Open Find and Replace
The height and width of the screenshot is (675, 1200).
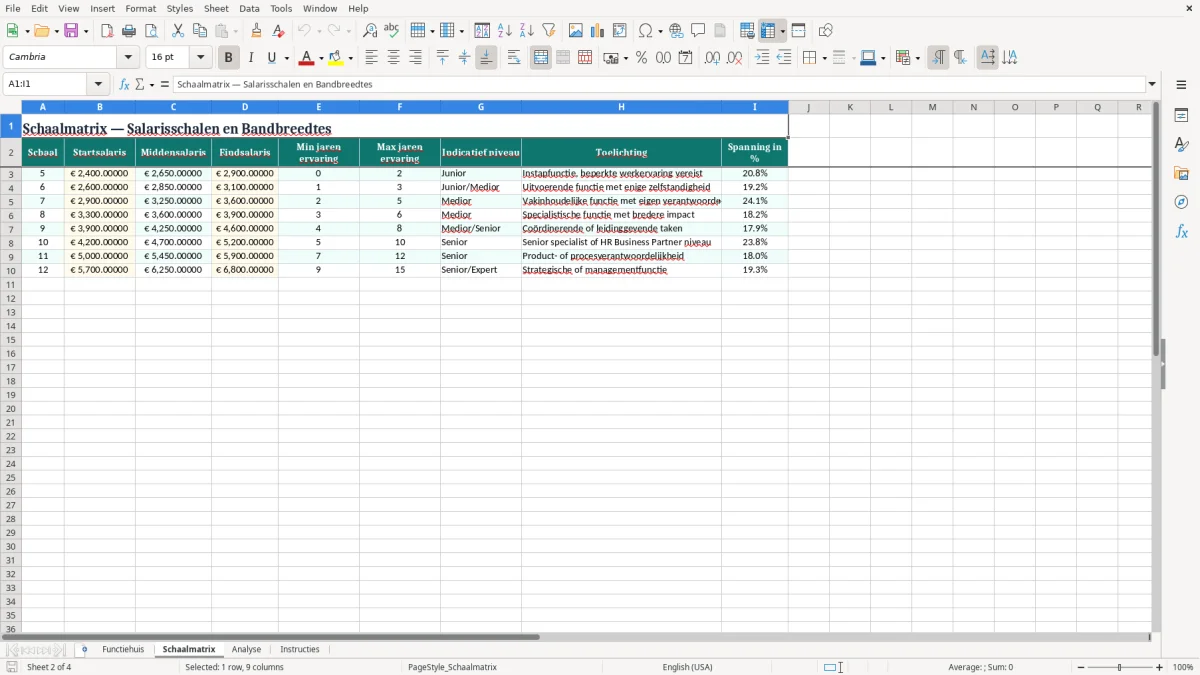pos(370,31)
